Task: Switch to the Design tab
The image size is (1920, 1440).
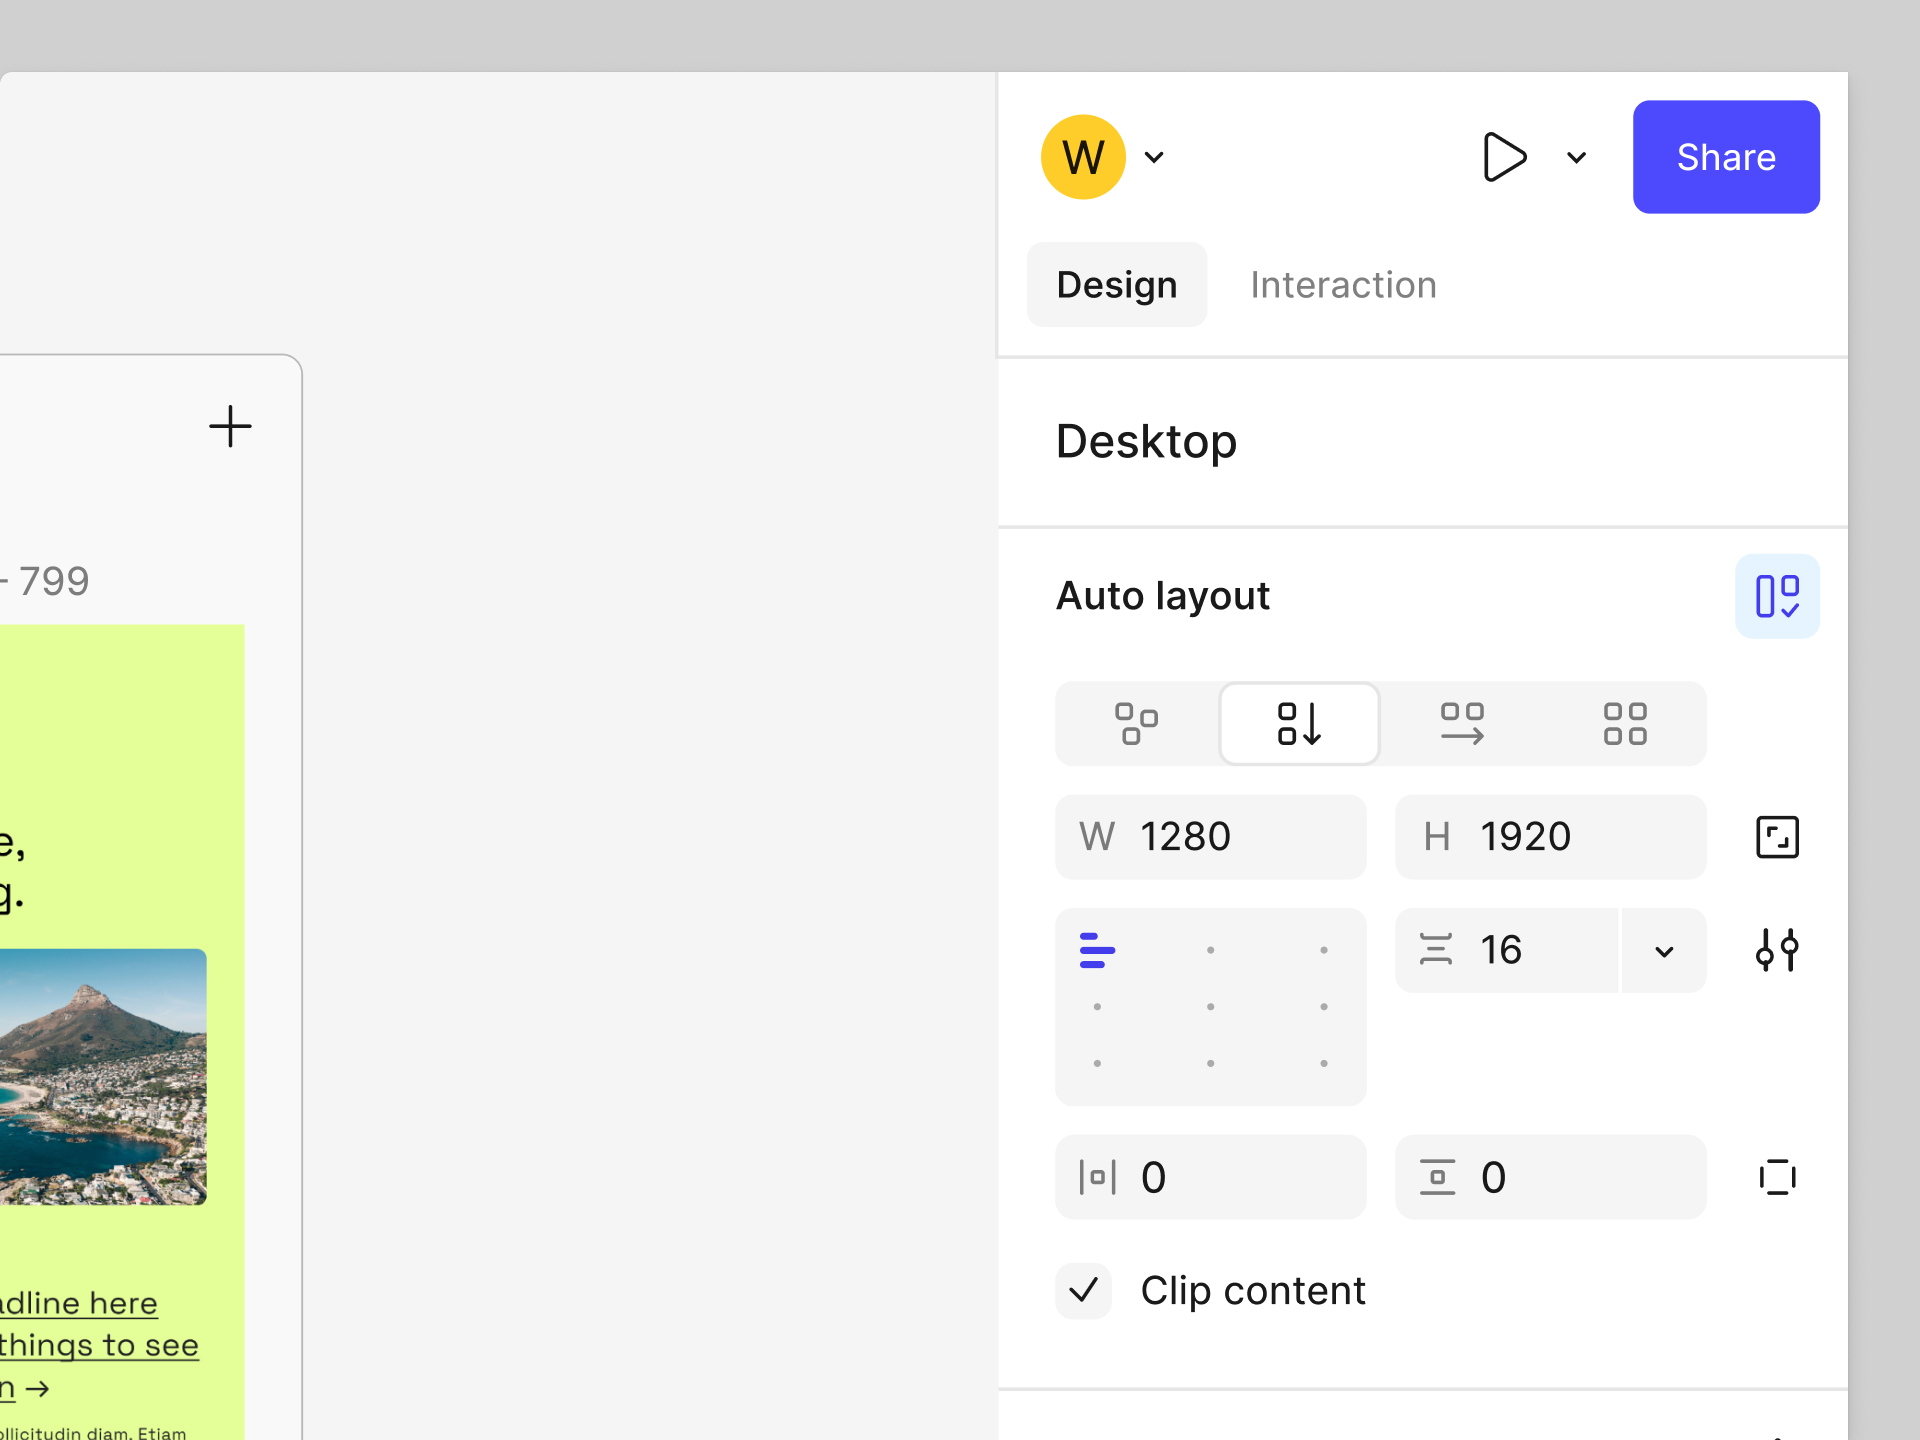Action: (x=1116, y=284)
